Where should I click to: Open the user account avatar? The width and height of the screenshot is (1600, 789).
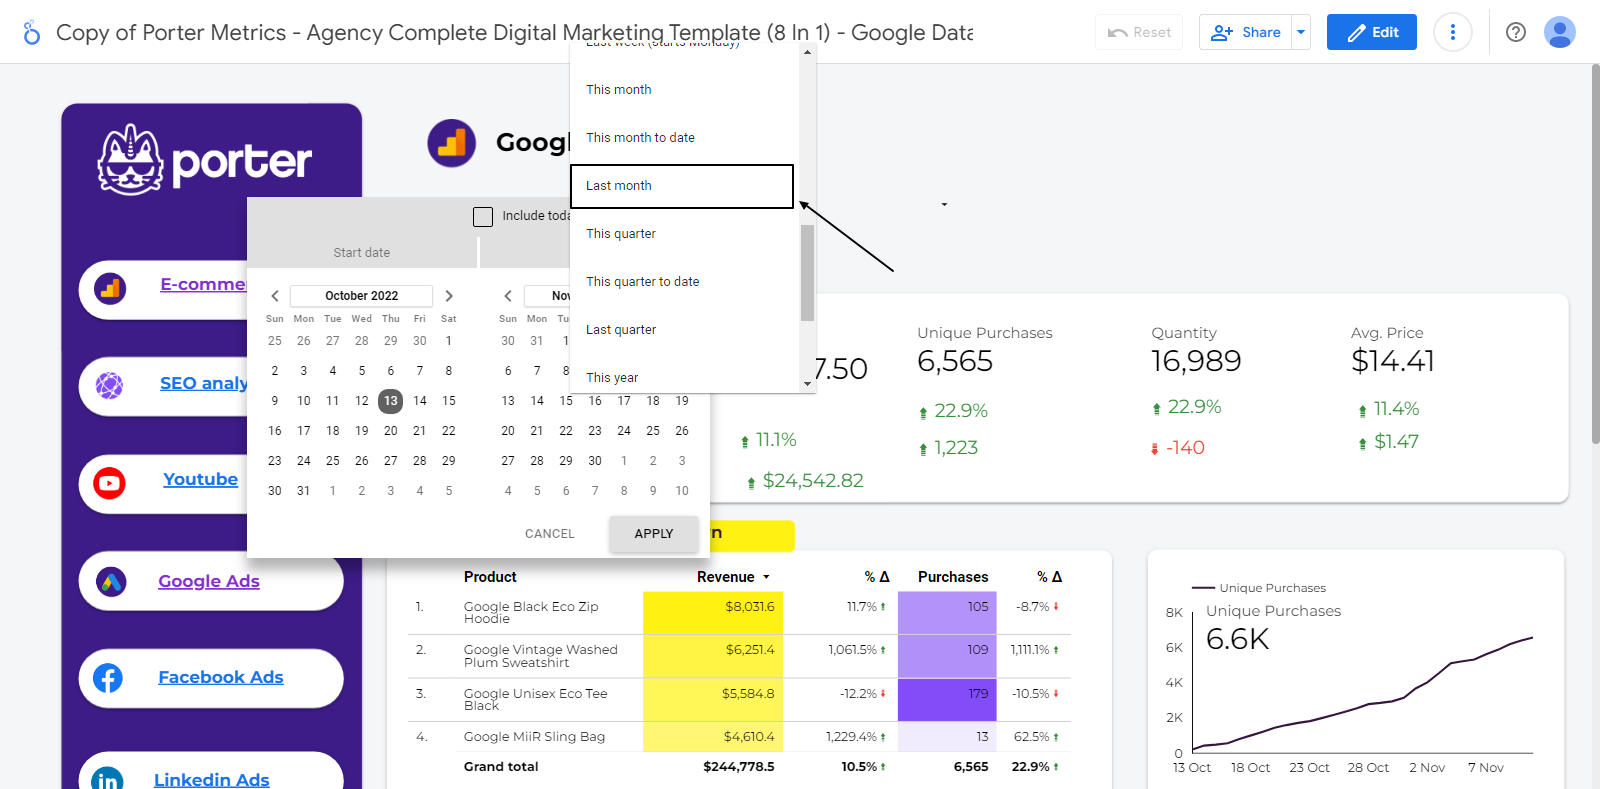1560,32
